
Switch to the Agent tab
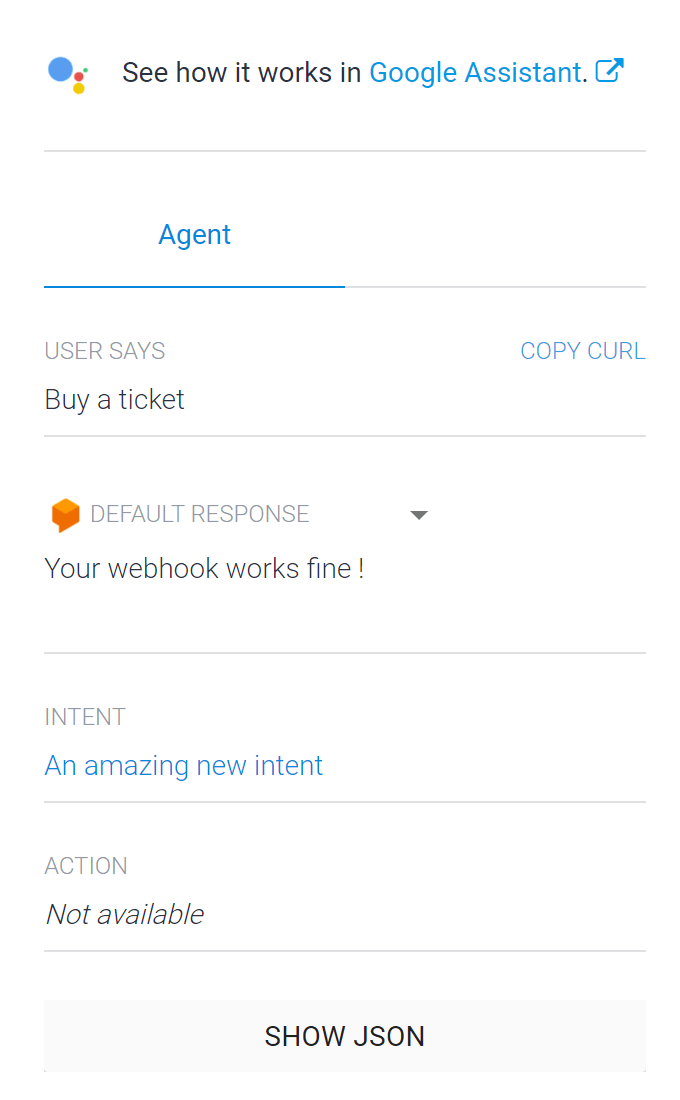(194, 235)
